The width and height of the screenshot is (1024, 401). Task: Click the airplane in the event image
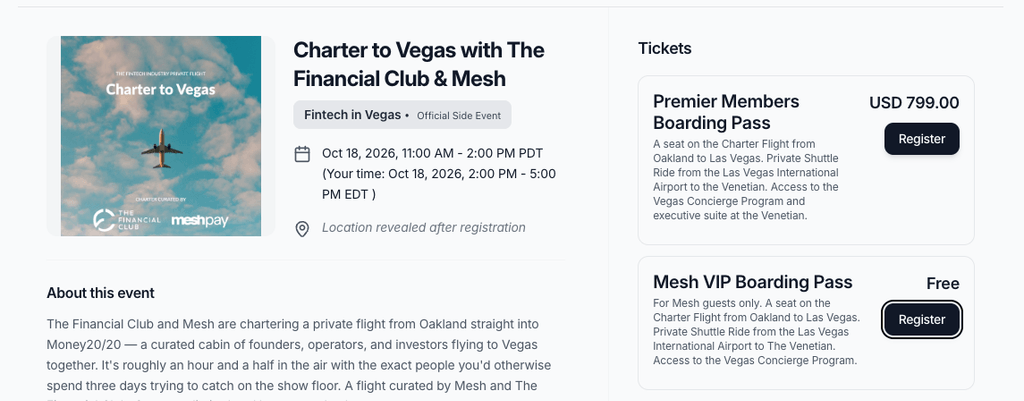(x=161, y=148)
